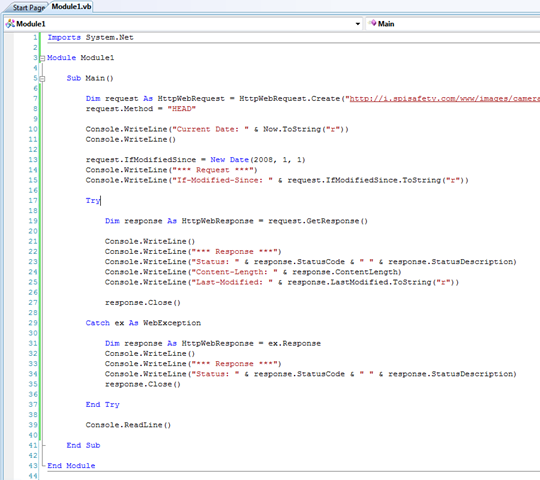Viewport: 540px width, 480px height.
Task: Click 'response.Close()' on line 27
Action: 143,303
